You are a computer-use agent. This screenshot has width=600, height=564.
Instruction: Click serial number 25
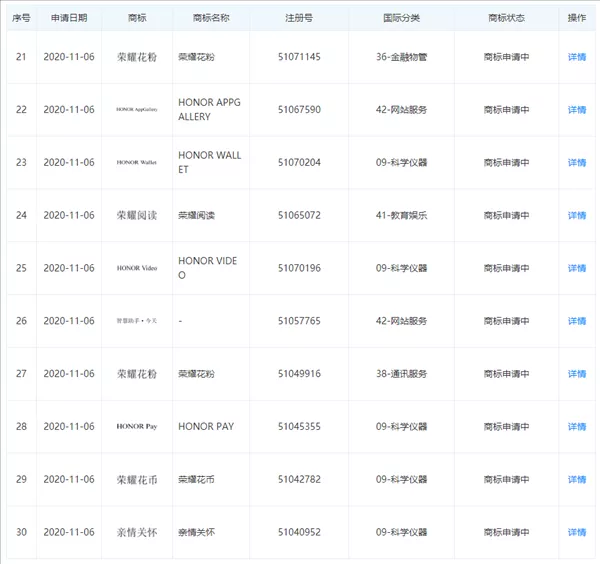[x=21, y=268]
